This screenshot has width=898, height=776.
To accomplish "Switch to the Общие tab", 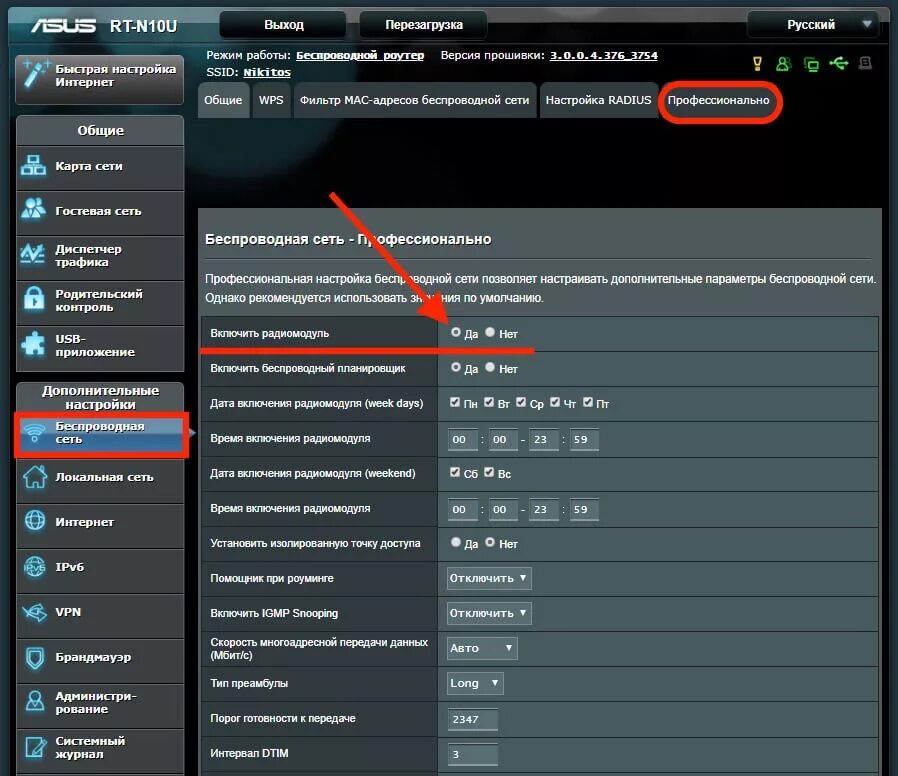I will pyautogui.click(x=223, y=100).
